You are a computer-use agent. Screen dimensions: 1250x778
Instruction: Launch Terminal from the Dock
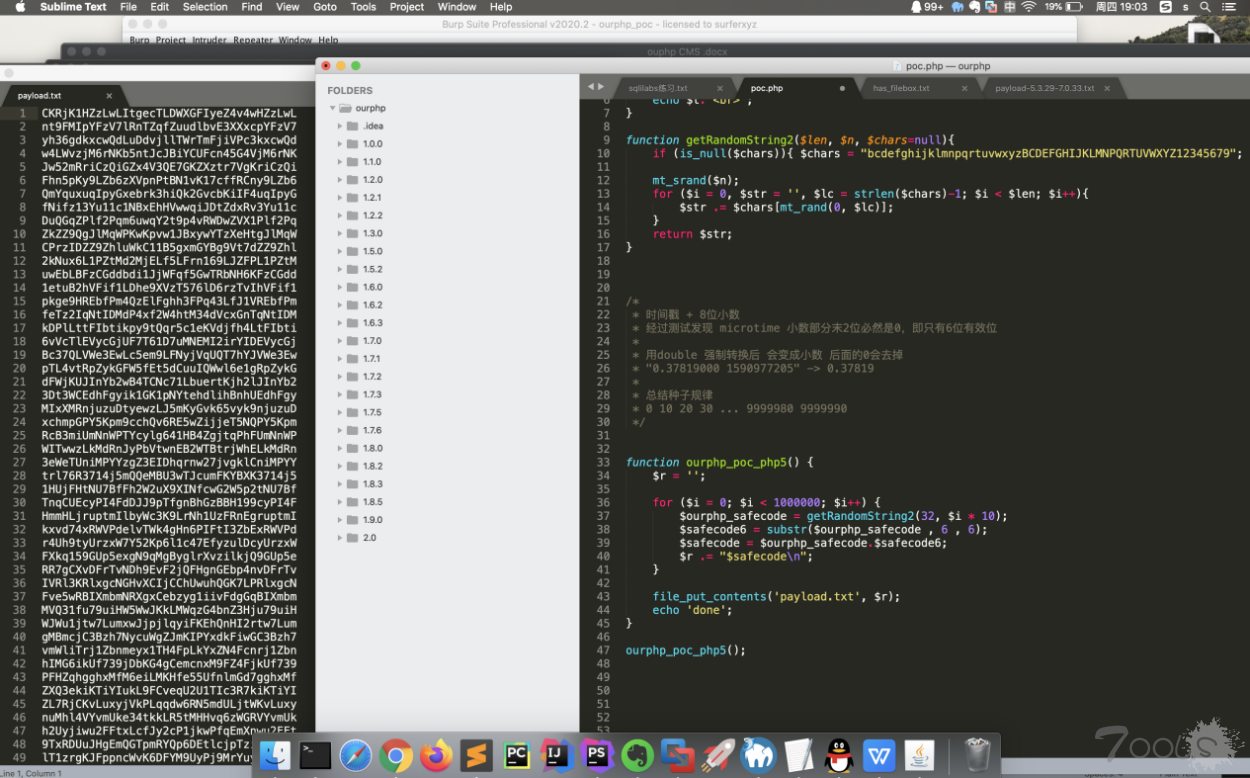(x=315, y=755)
